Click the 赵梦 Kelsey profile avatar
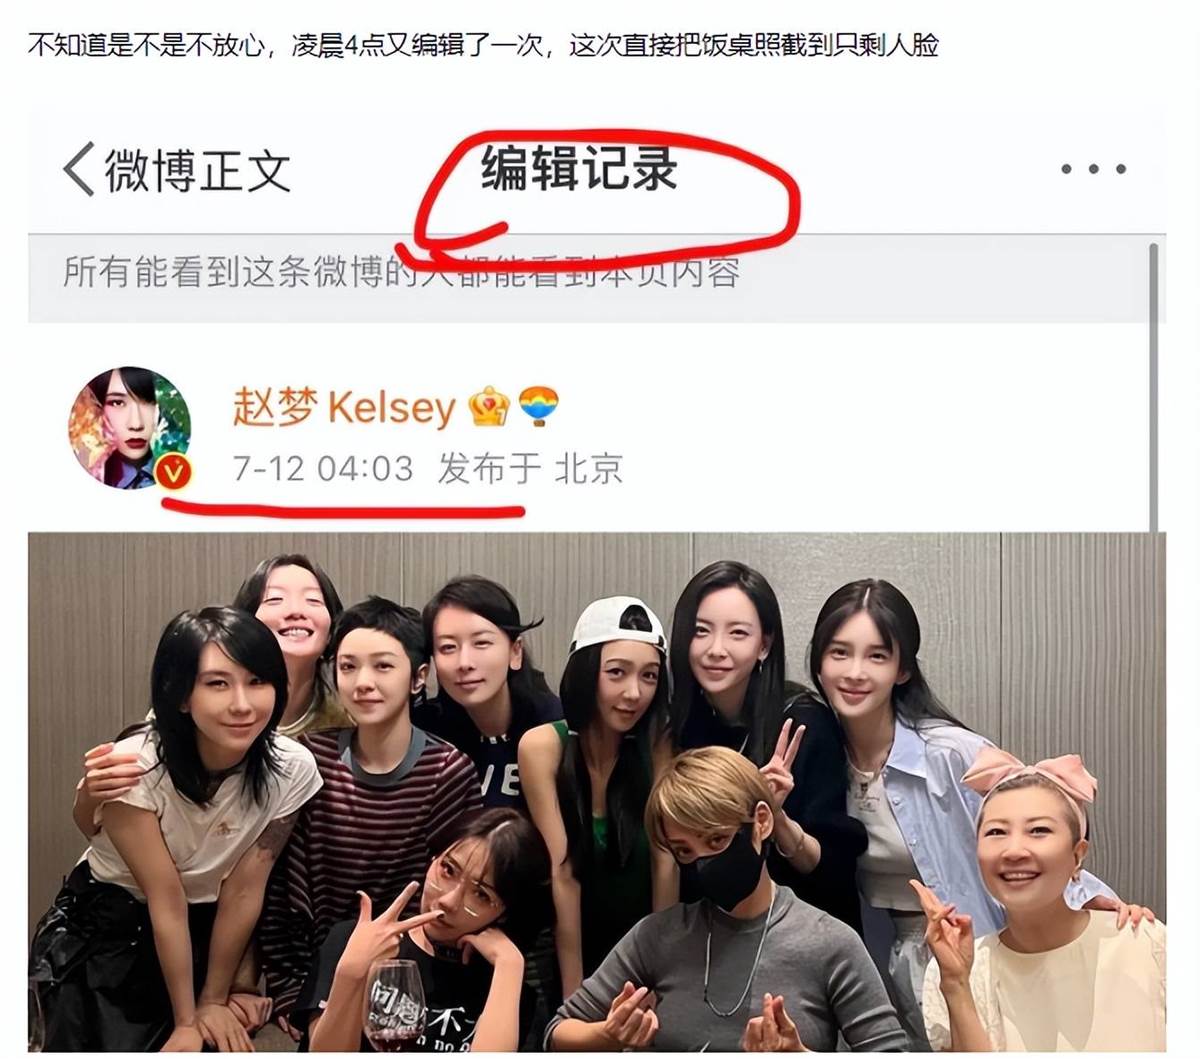The height and width of the screenshot is (1059, 1200). click(129, 427)
